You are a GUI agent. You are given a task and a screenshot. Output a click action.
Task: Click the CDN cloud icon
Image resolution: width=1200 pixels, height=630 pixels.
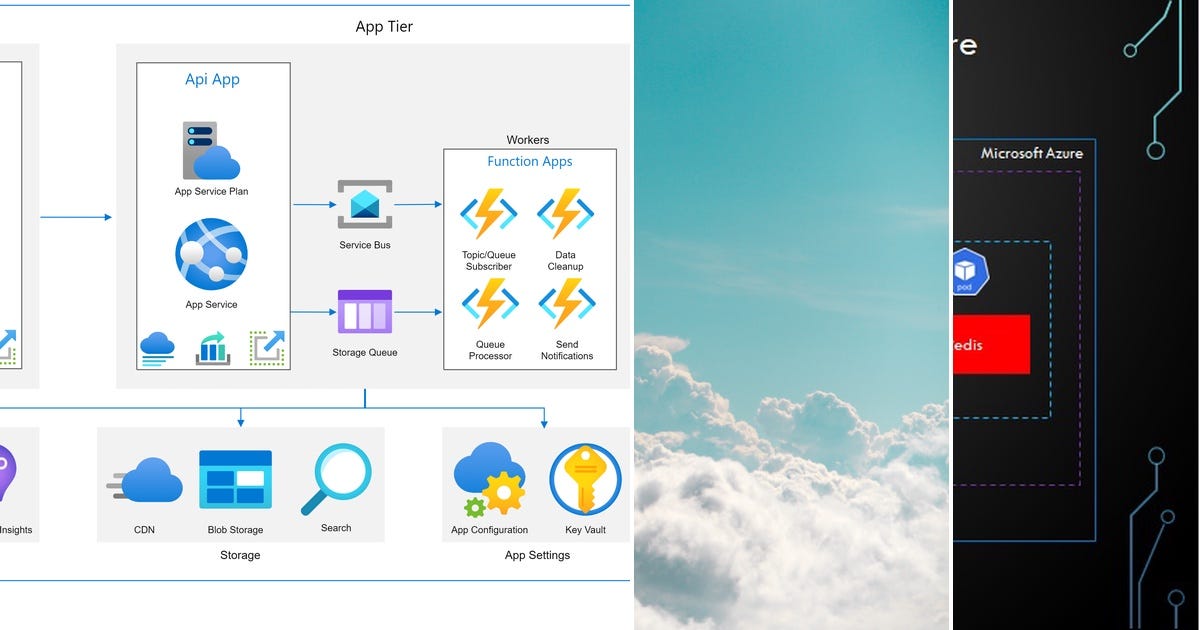click(x=145, y=480)
